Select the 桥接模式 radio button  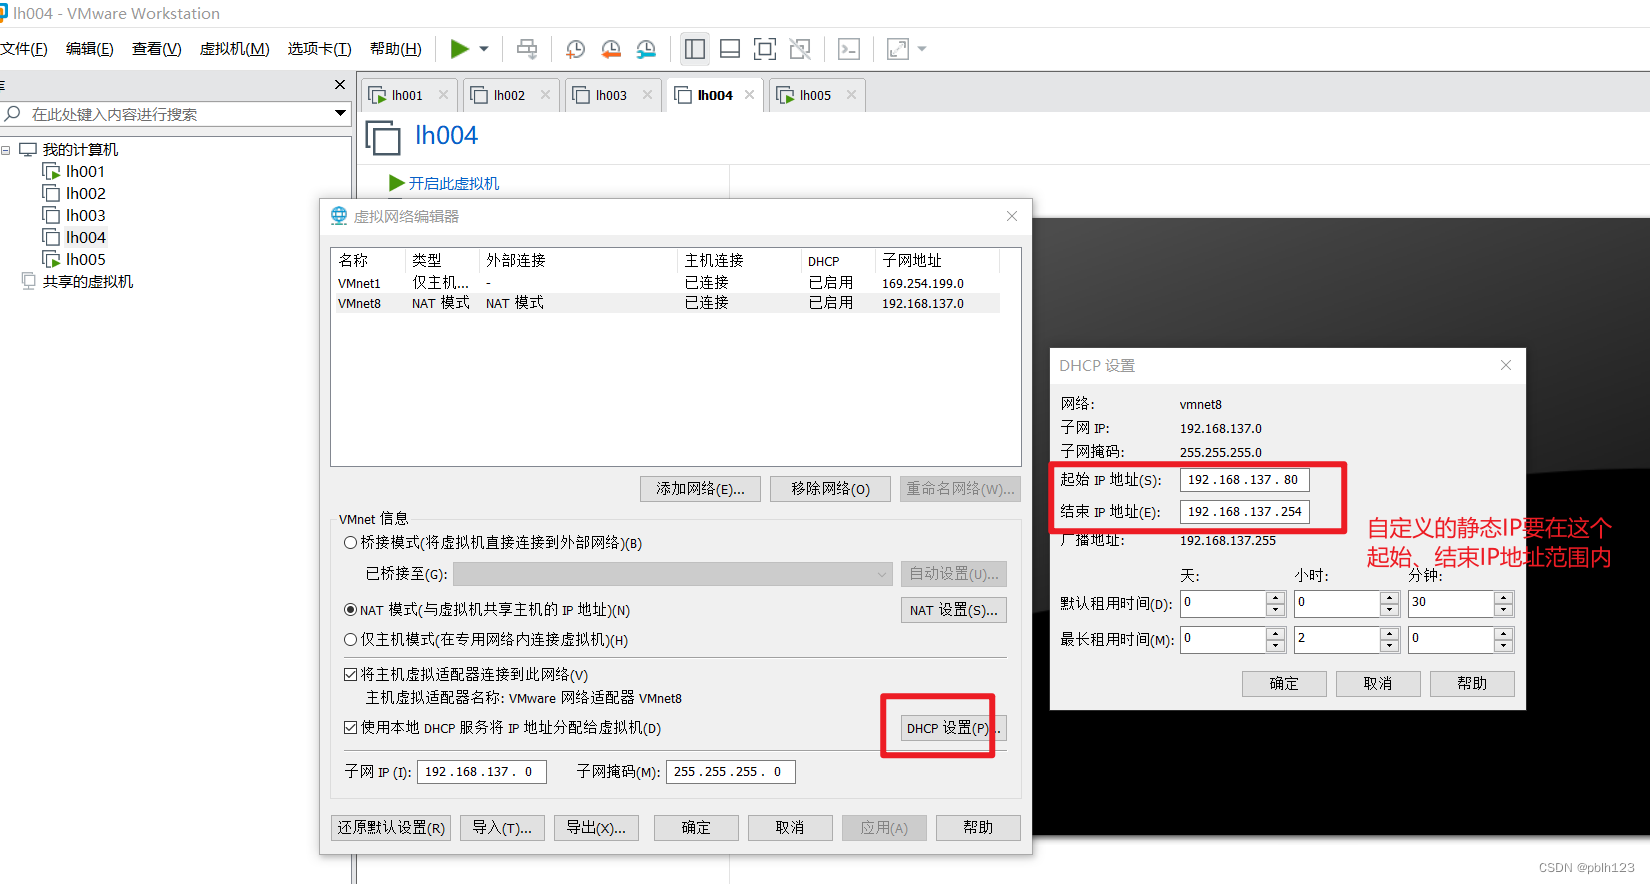pyautogui.click(x=350, y=543)
